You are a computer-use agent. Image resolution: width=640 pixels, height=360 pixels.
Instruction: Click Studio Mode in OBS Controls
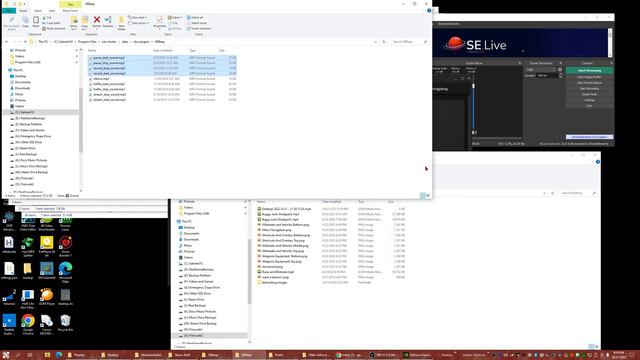tap(589, 94)
